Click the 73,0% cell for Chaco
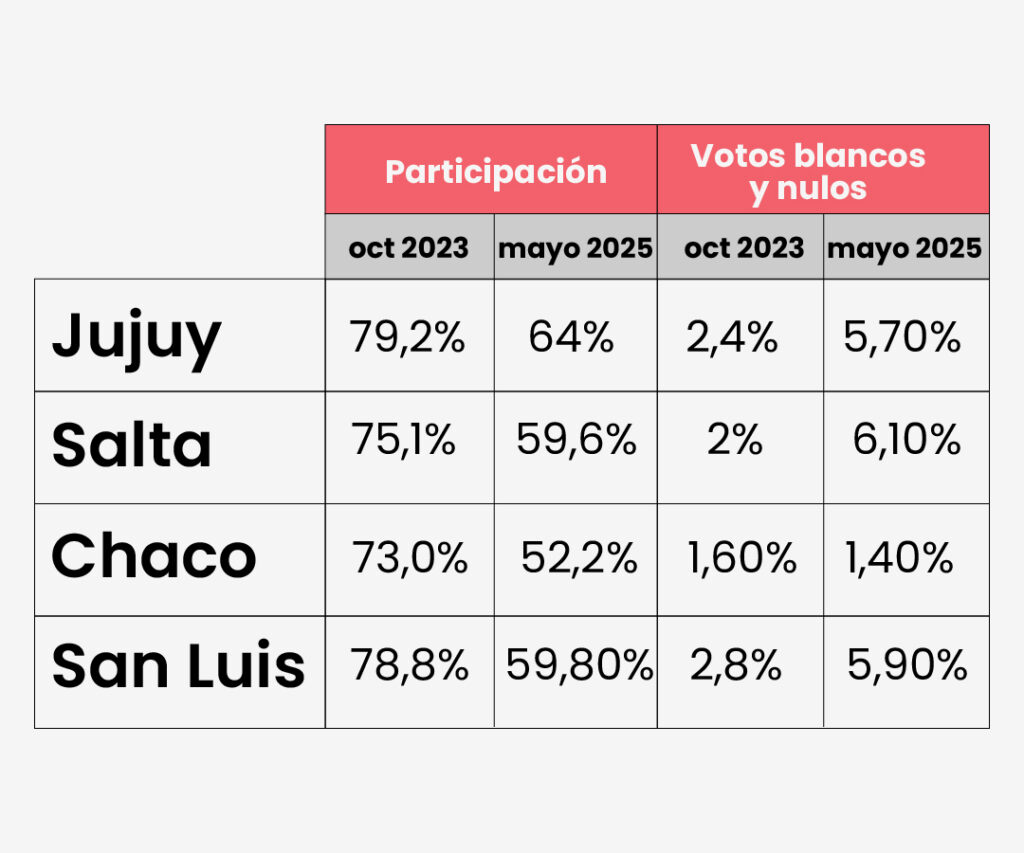Viewport: 1024px width, 853px height. [x=410, y=558]
